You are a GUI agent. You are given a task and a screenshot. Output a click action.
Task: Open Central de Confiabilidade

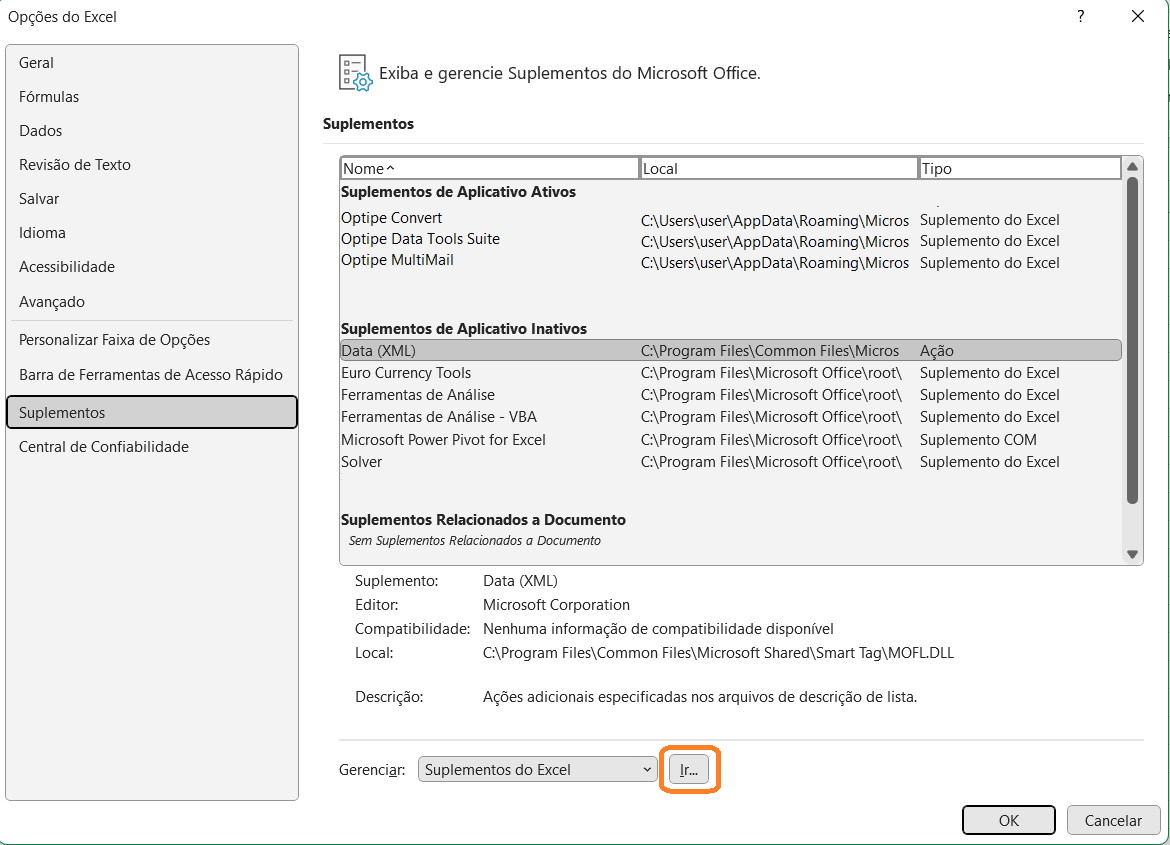(x=151, y=446)
